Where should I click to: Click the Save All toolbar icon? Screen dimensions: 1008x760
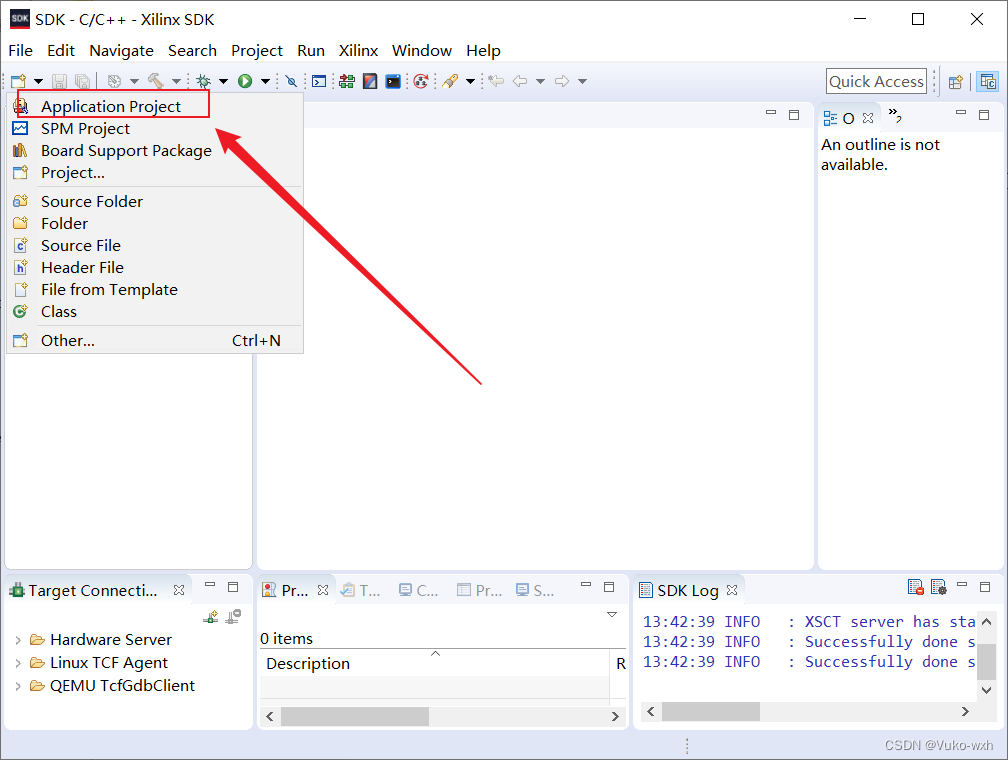tap(82, 81)
